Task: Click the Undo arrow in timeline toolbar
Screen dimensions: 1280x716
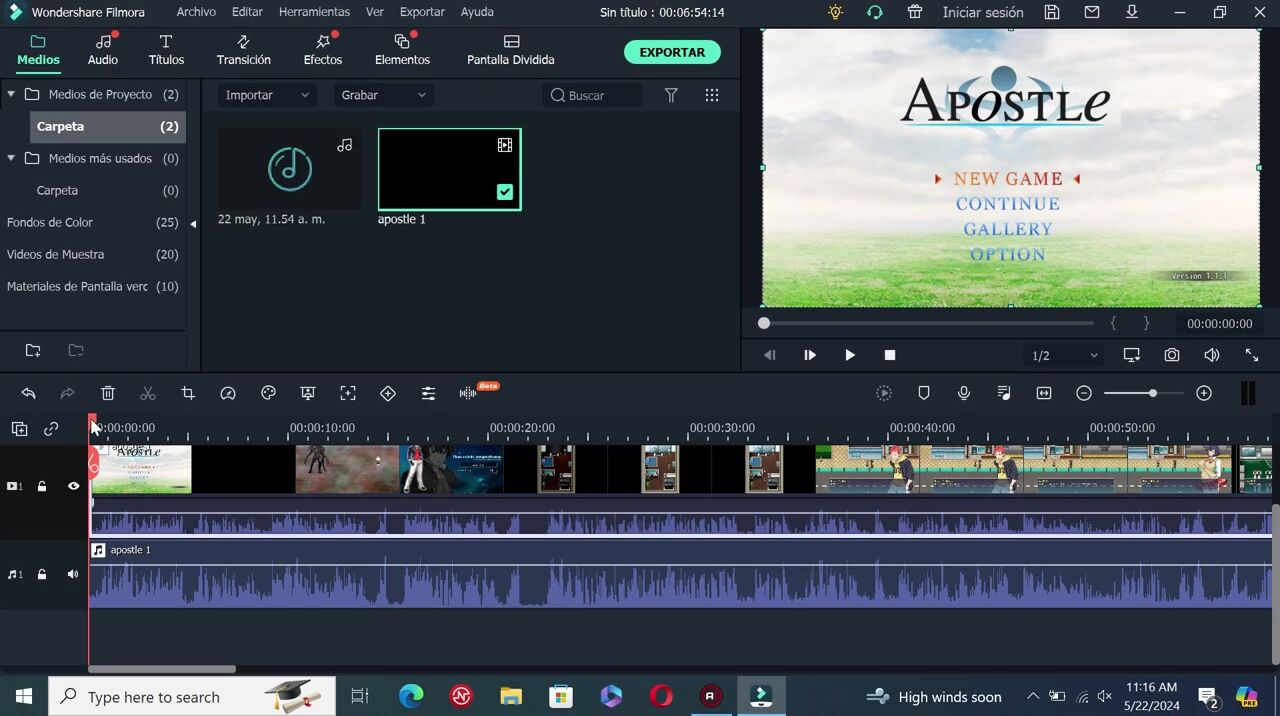Action: [x=28, y=394]
